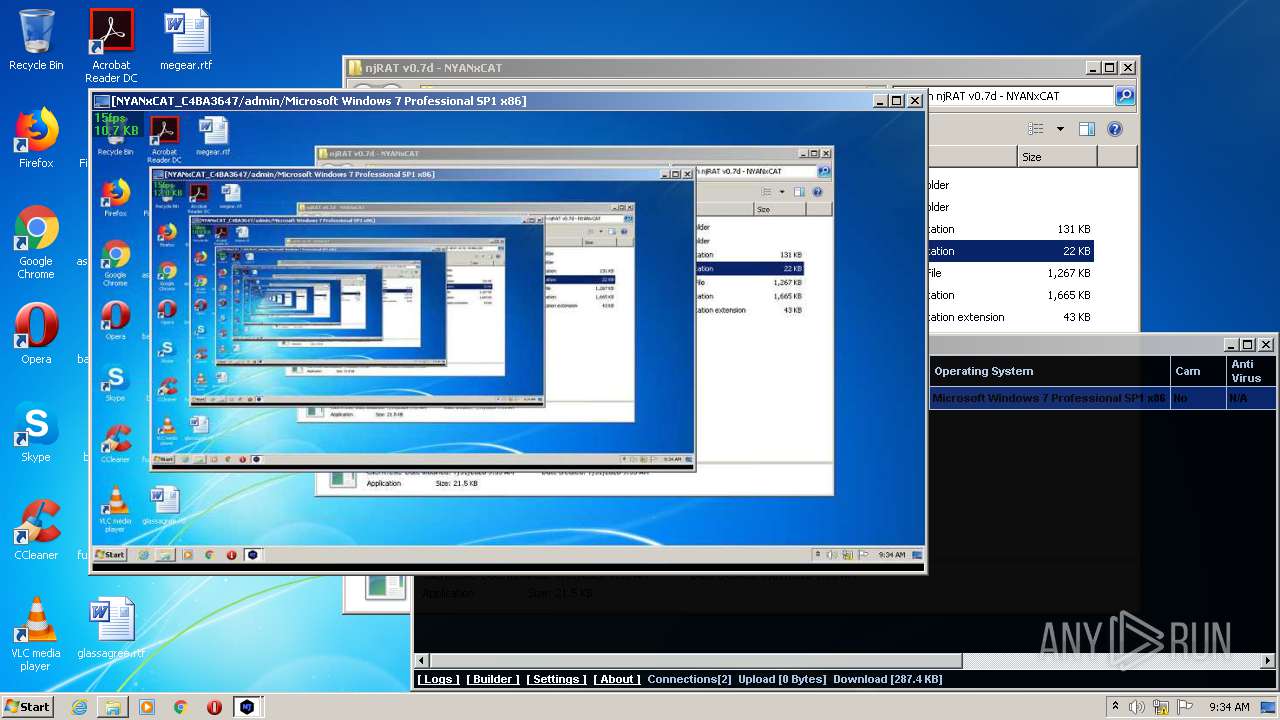Click the Cam column header in njRAT
This screenshot has height=720, width=1280.
(x=1198, y=371)
